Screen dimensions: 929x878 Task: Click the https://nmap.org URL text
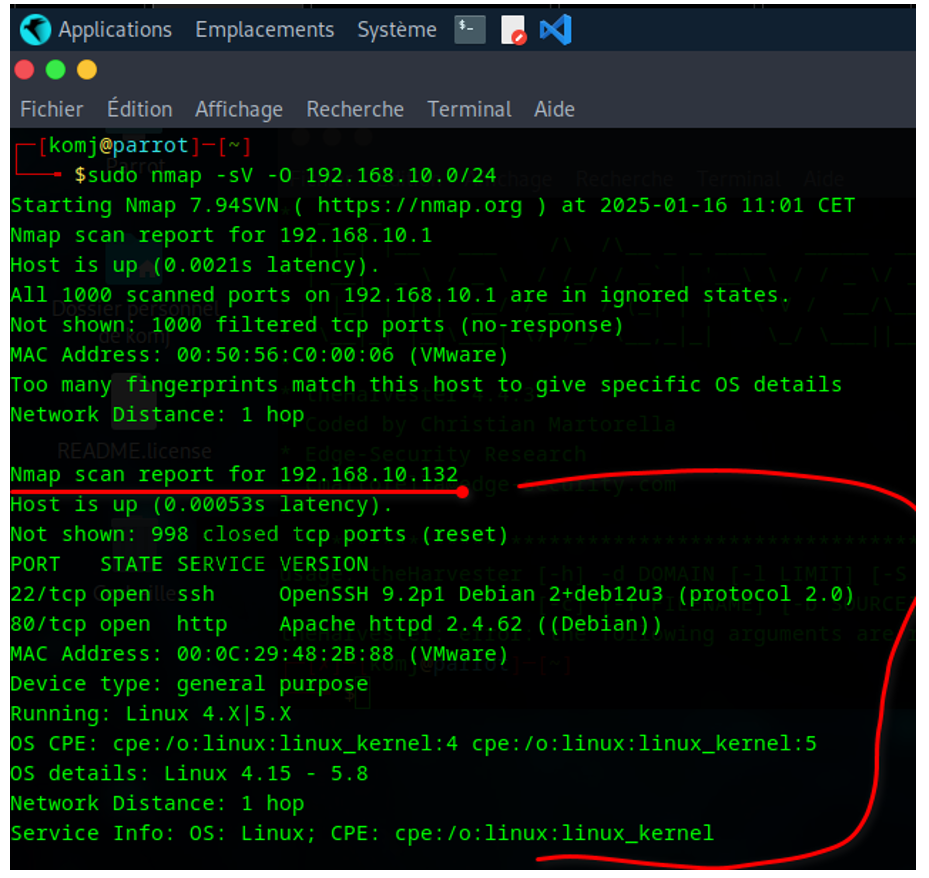(x=420, y=206)
